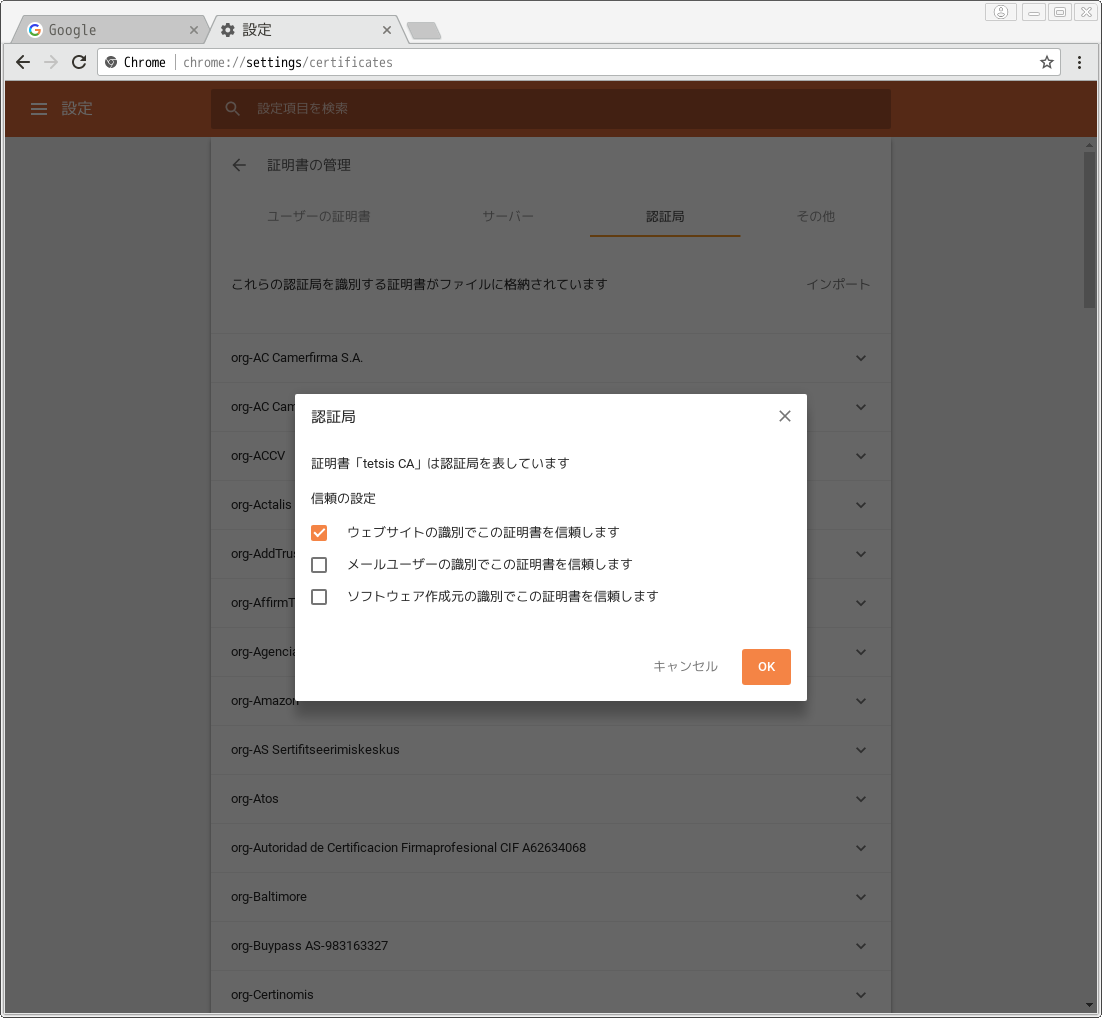This screenshot has width=1102, height=1018.
Task: Expand org-Baltimore certificate entry
Action: 861,897
